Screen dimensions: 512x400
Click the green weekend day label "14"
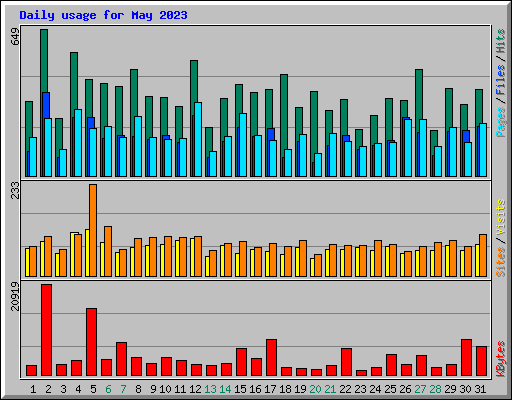pyautogui.click(x=225, y=389)
